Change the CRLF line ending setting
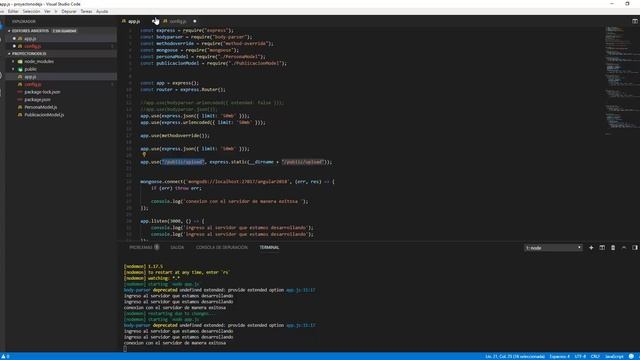The width and height of the screenshot is (640, 360). [x=595, y=356]
